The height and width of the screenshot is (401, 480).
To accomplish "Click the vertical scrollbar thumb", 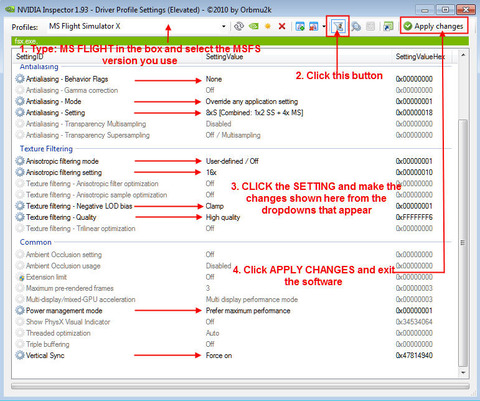I will [463, 242].
